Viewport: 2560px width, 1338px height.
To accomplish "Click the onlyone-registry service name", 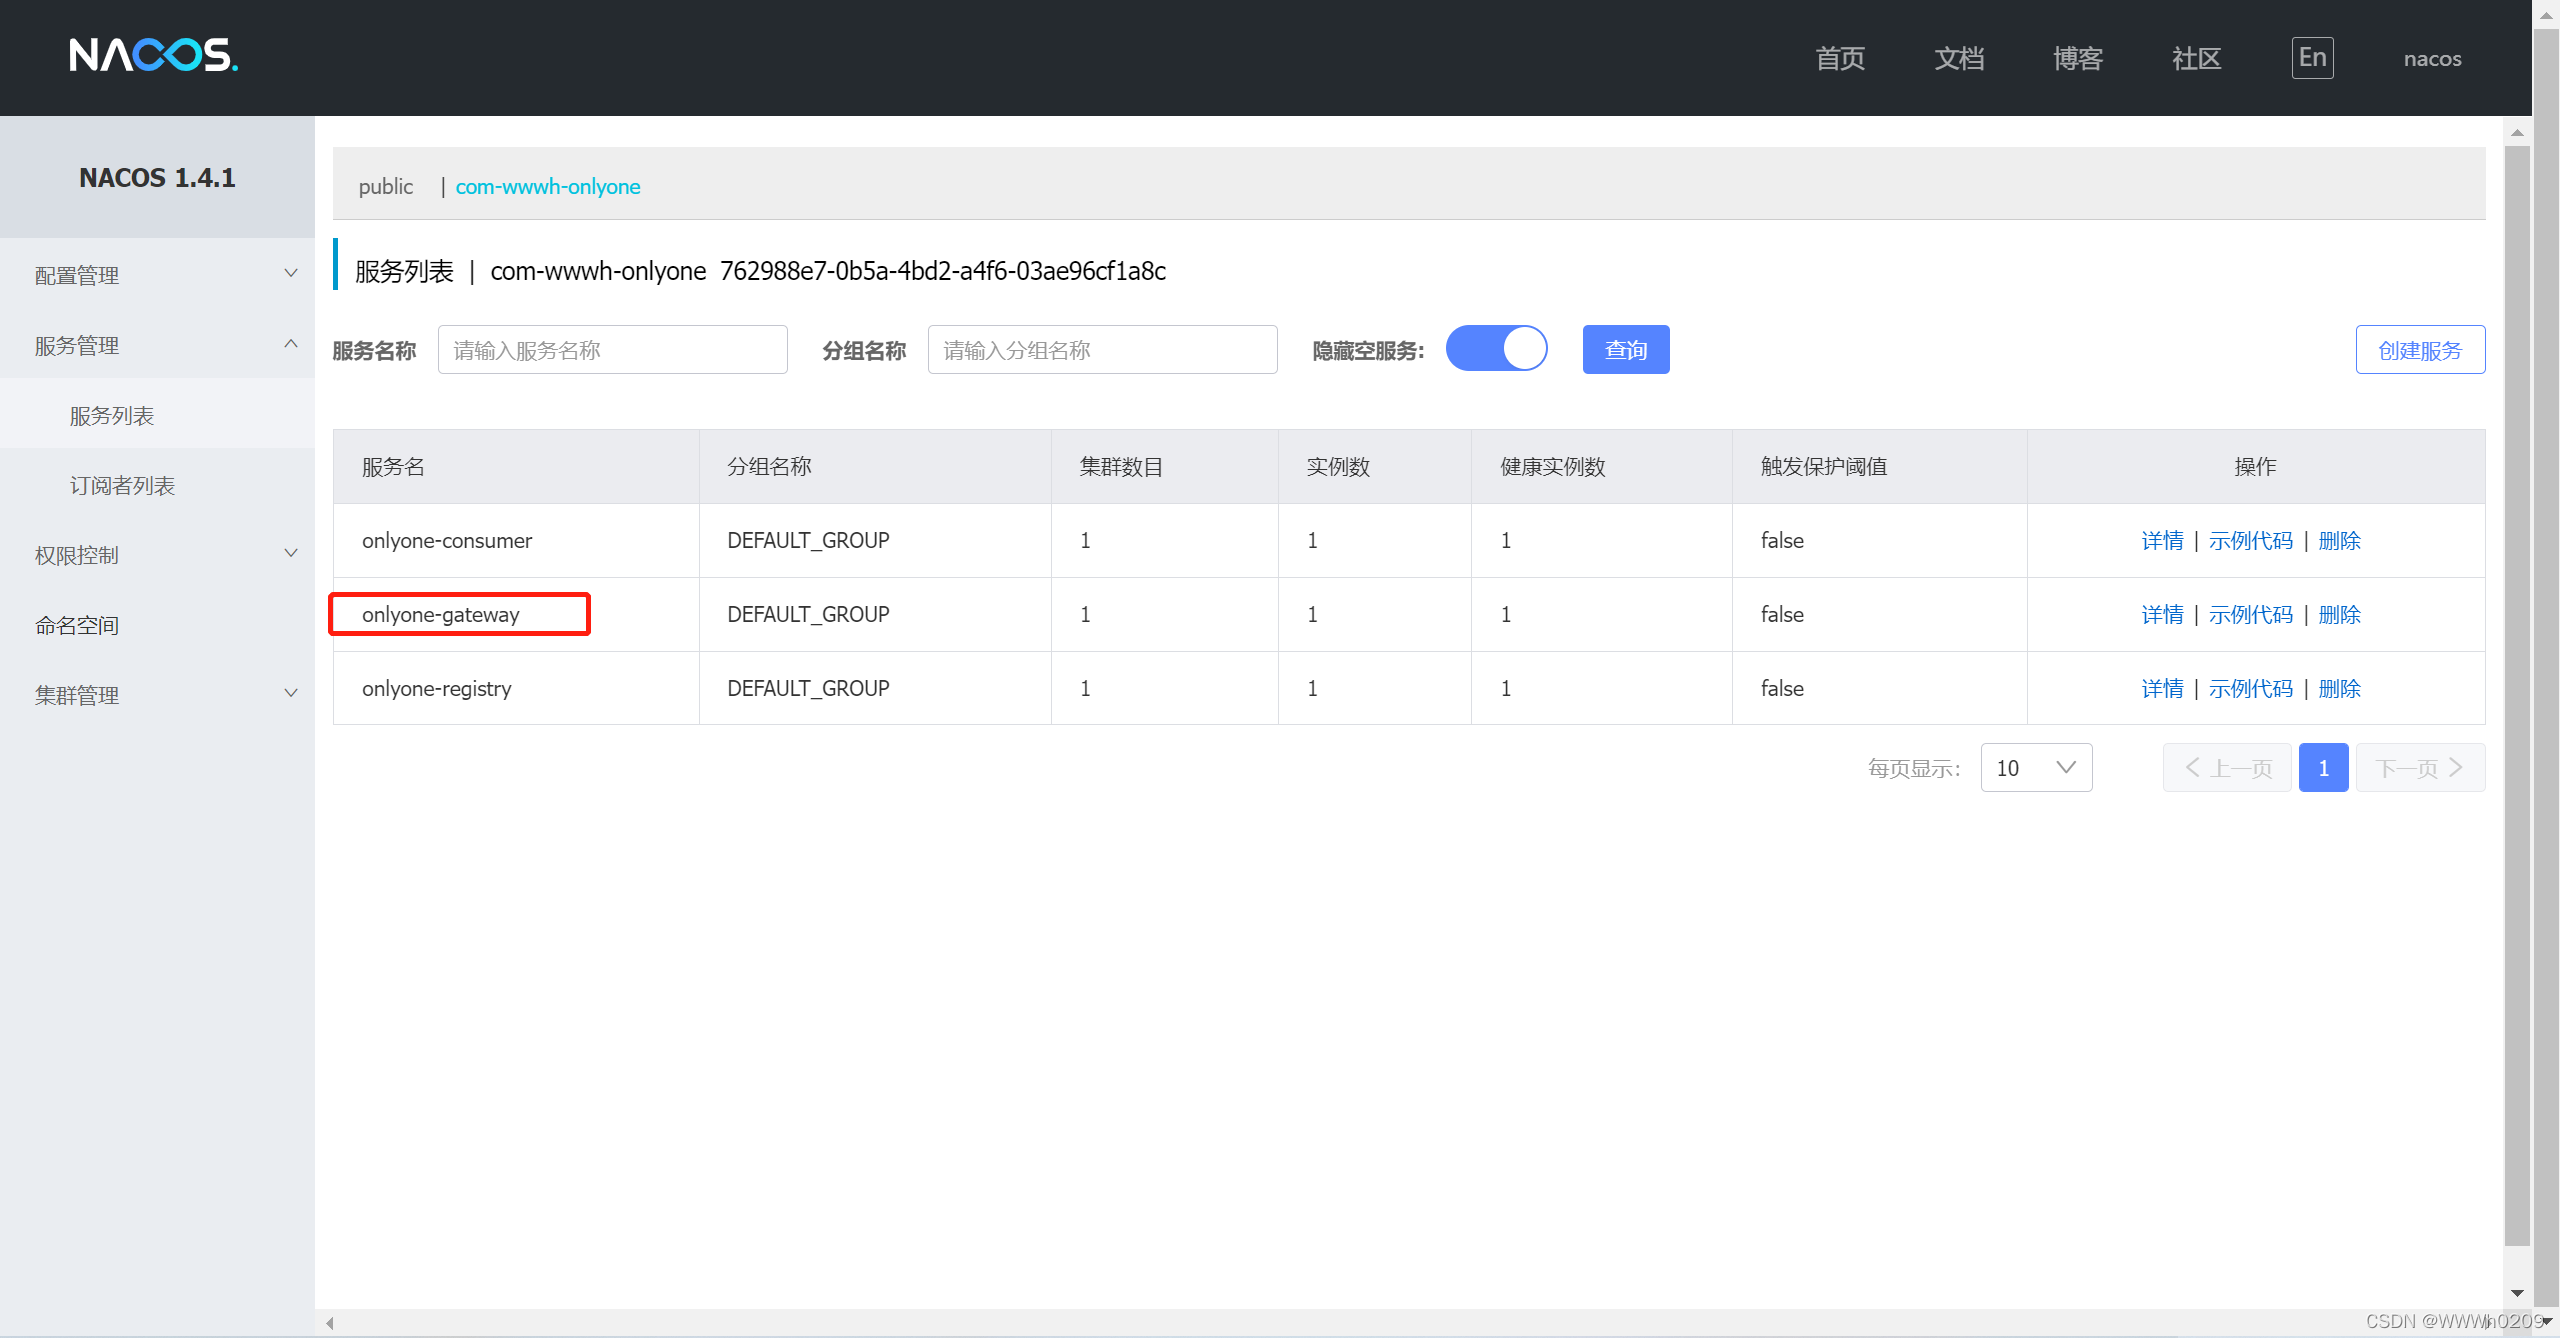I will tap(436, 689).
